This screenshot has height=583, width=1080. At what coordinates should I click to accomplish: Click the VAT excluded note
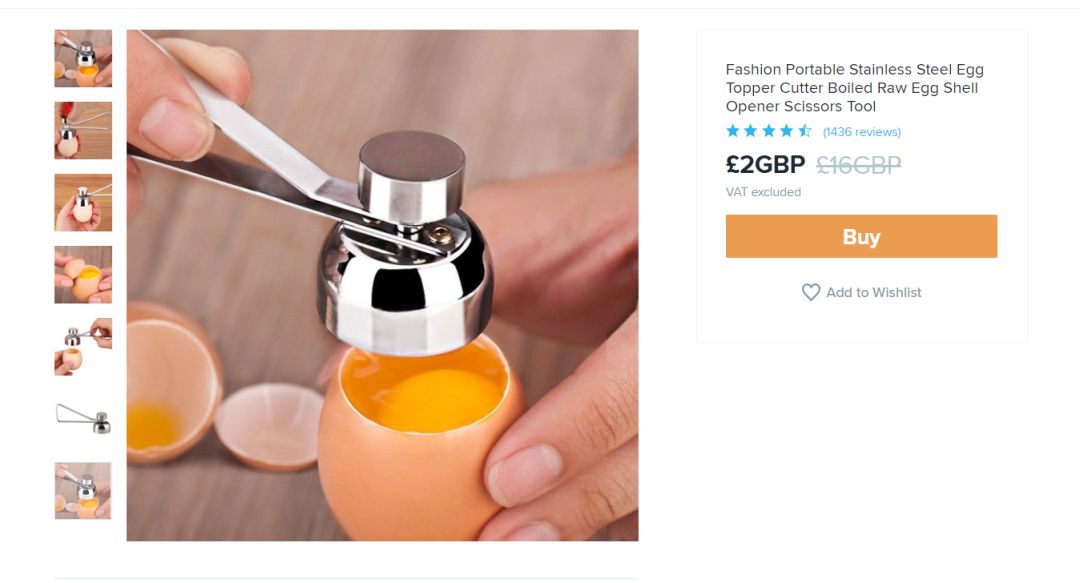[763, 192]
